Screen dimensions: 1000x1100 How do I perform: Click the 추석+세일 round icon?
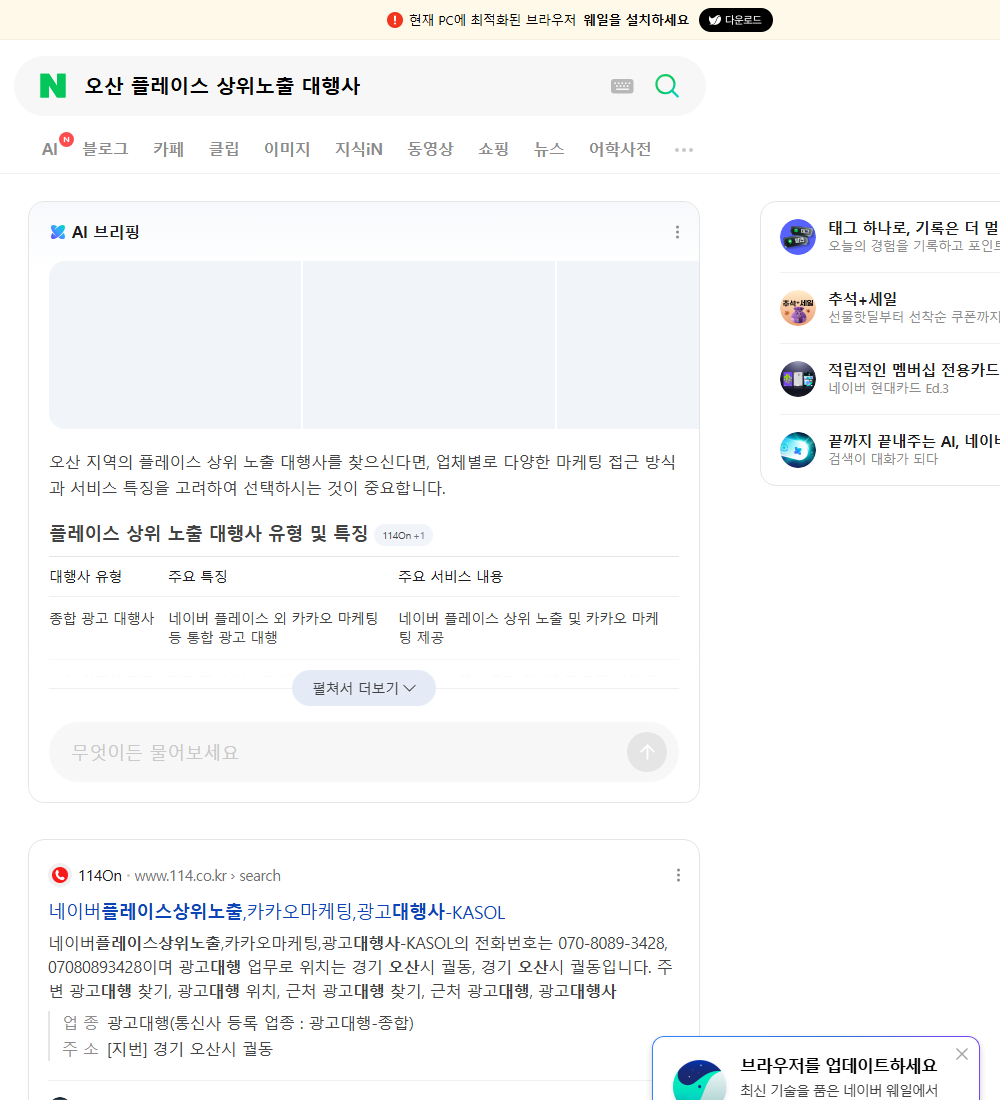pos(798,308)
